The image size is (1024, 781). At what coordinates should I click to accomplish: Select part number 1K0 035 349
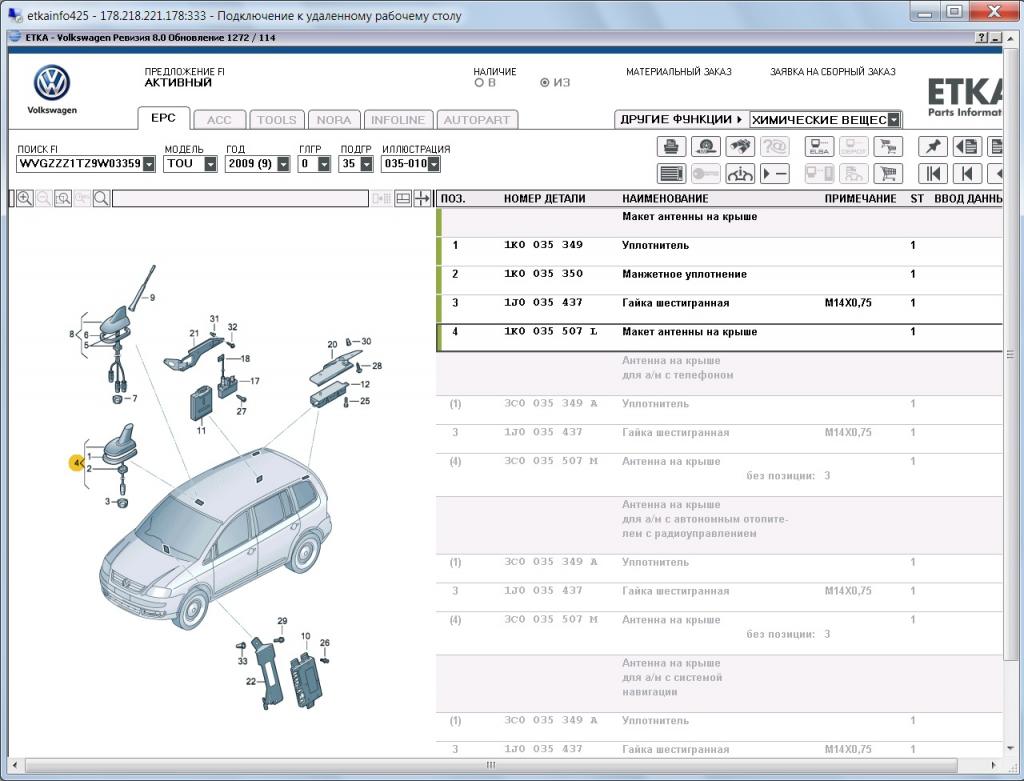(x=543, y=245)
